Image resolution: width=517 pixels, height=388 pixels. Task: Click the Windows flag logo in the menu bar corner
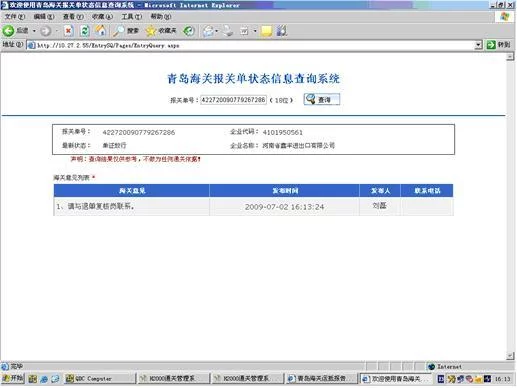point(505,16)
